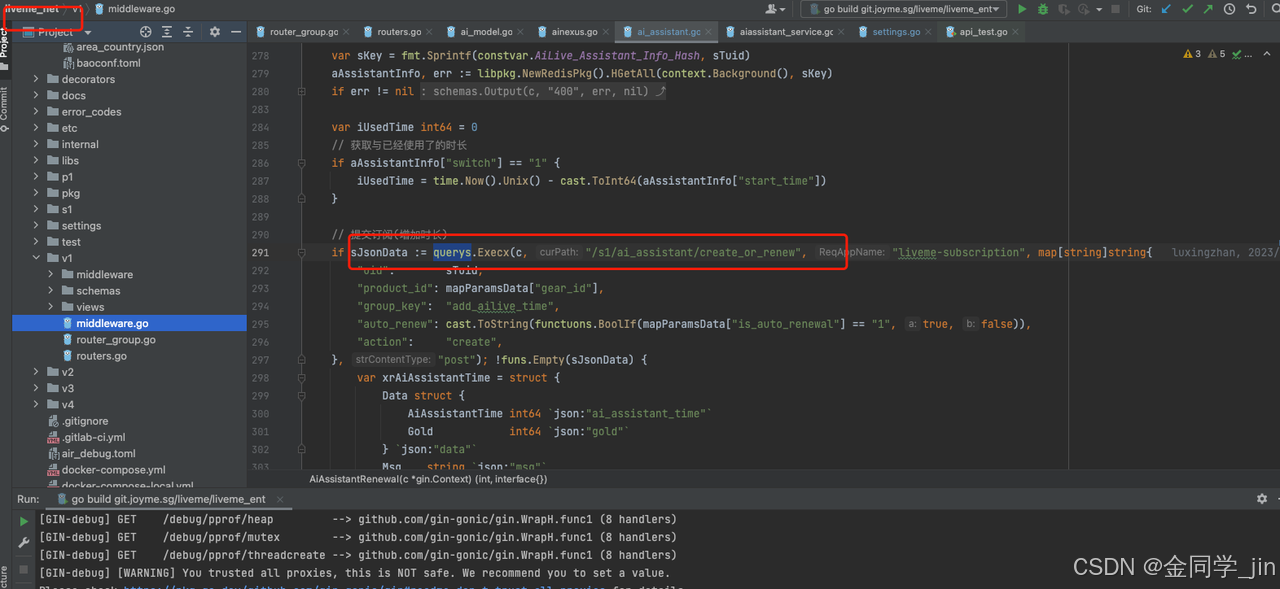The width and height of the screenshot is (1280, 589).
Task: Git update project blue arrow
Action: [x=1166, y=9]
